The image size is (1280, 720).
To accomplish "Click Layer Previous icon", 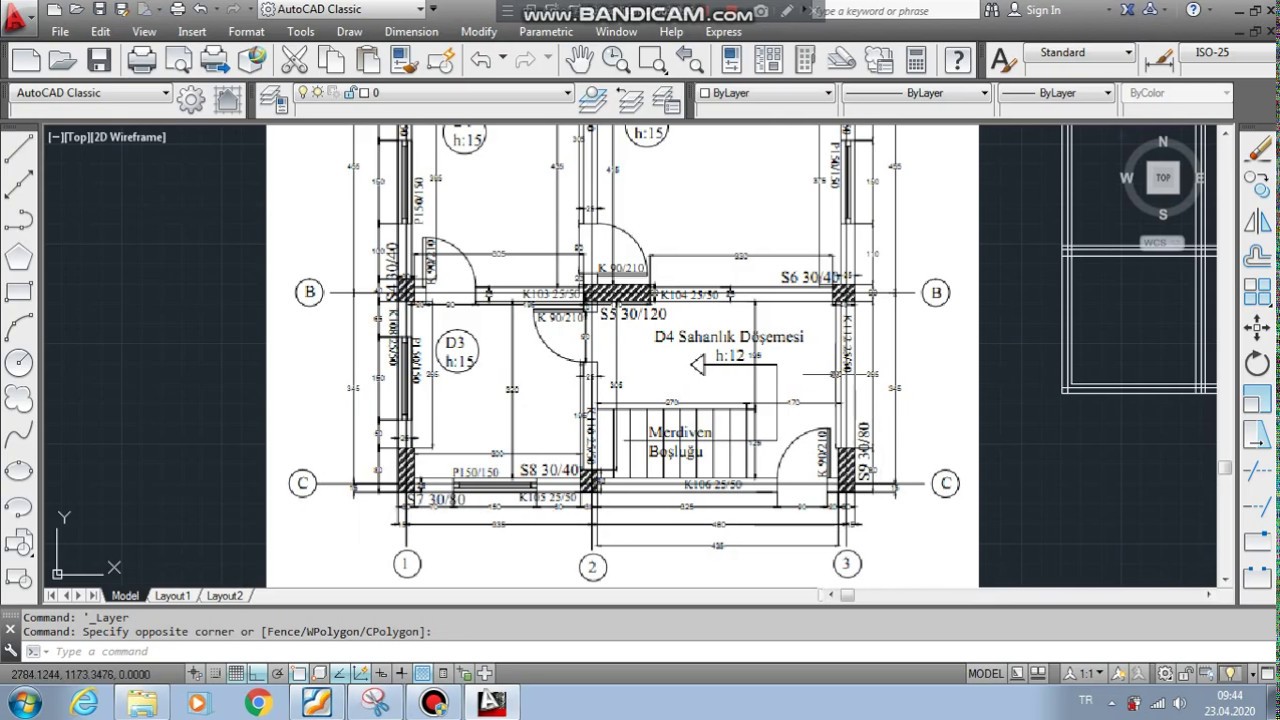I will [x=629, y=98].
